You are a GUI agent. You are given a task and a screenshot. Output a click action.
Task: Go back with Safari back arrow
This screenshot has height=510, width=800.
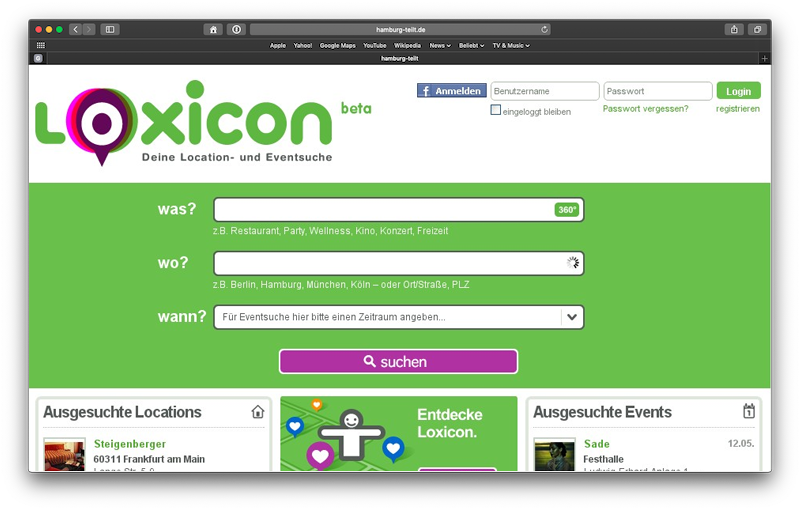tap(76, 30)
